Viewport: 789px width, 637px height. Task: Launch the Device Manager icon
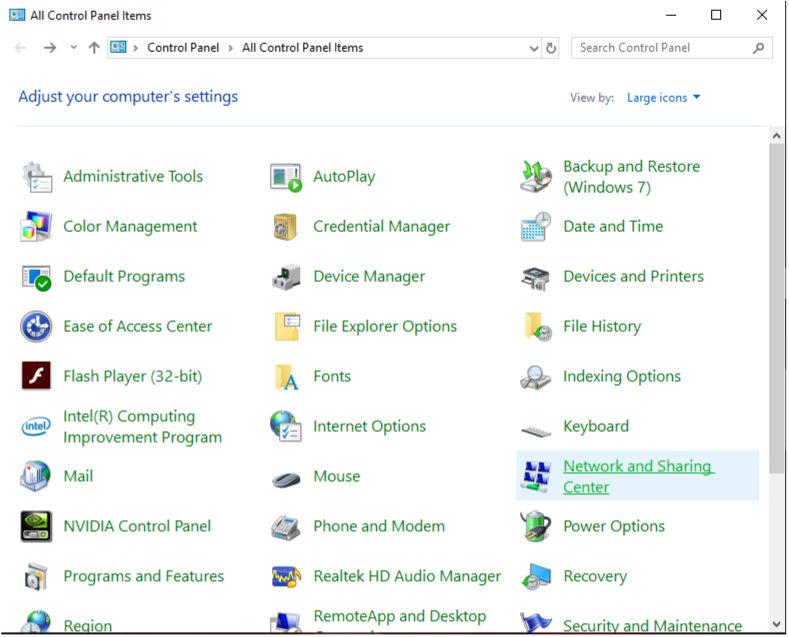pos(286,277)
